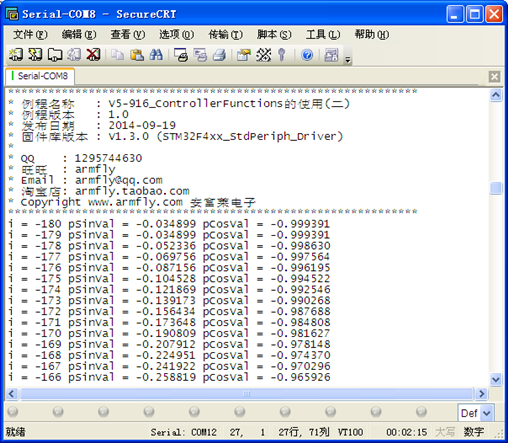Click the Disconnect icon with red X
Image resolution: width=508 pixels, height=443 pixels.
93,55
